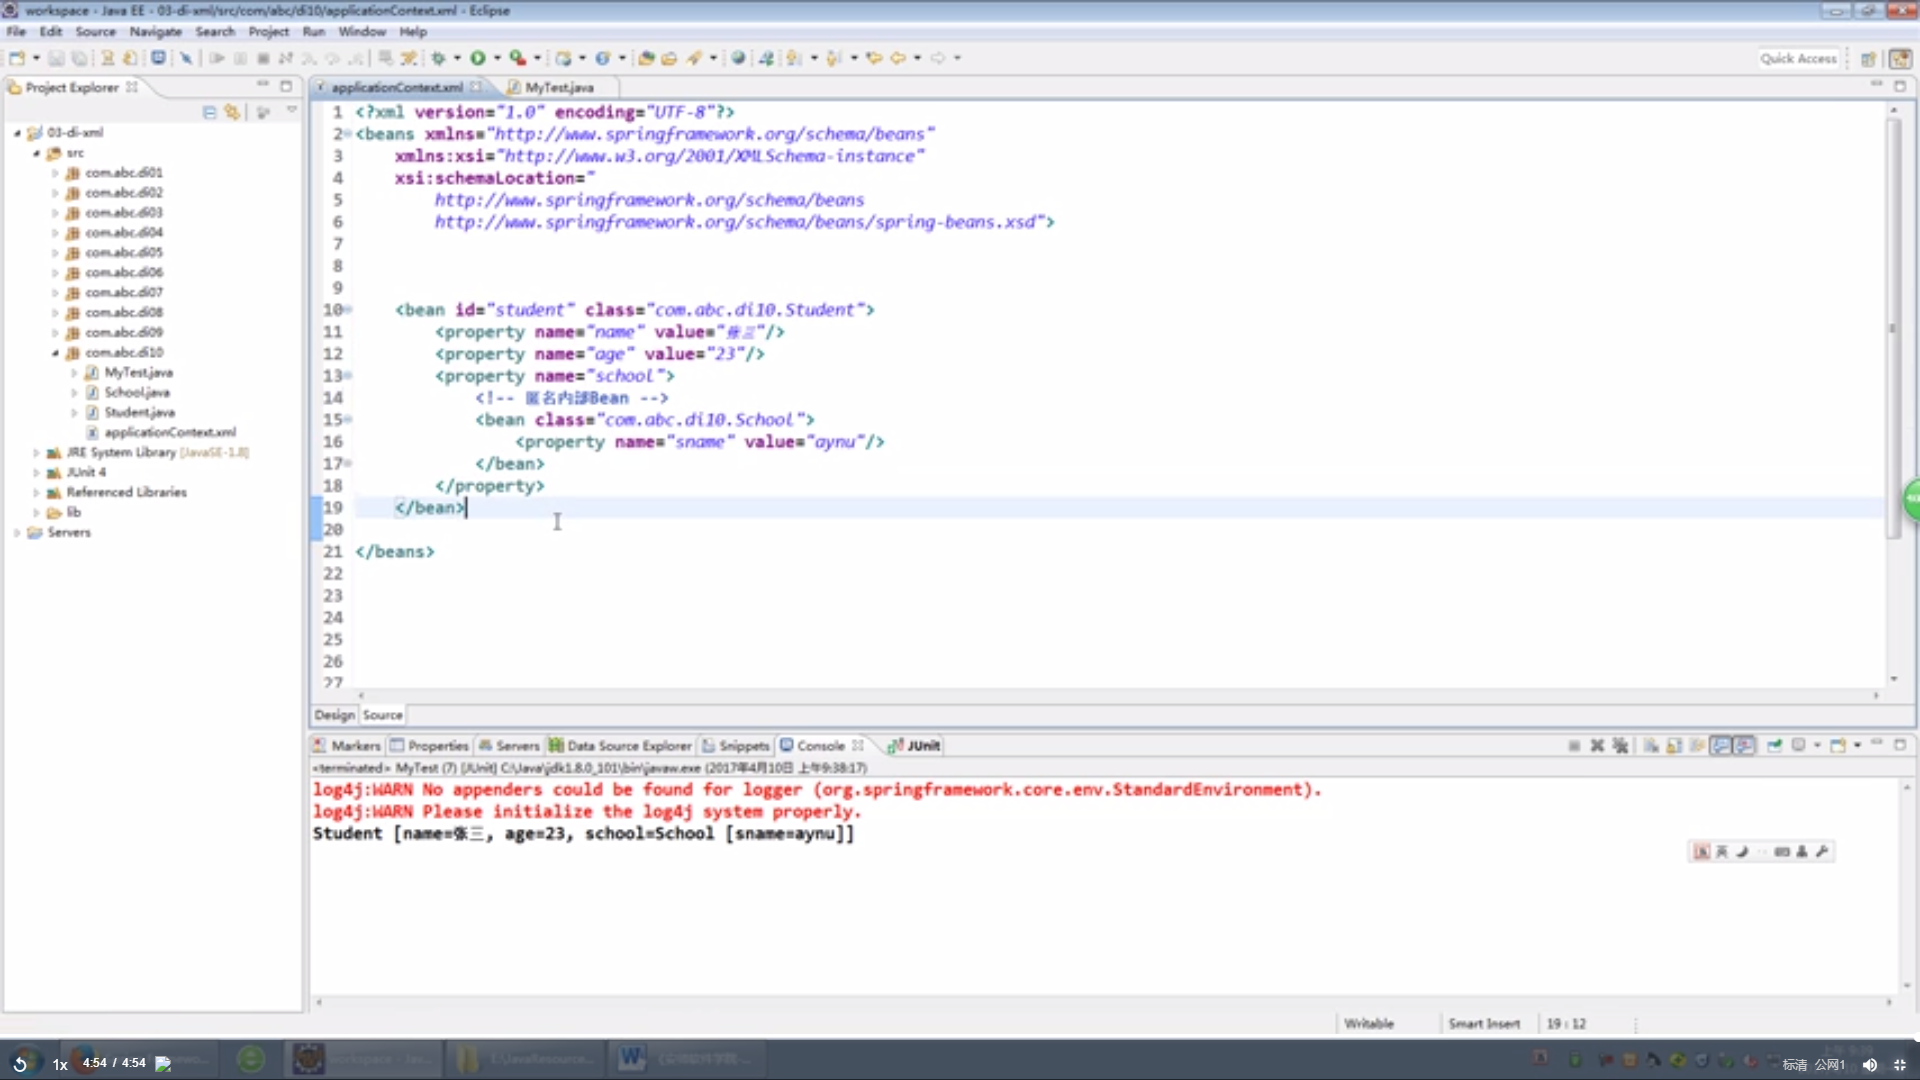
Task: Select applicationContext.xml in the tree
Action: point(170,433)
